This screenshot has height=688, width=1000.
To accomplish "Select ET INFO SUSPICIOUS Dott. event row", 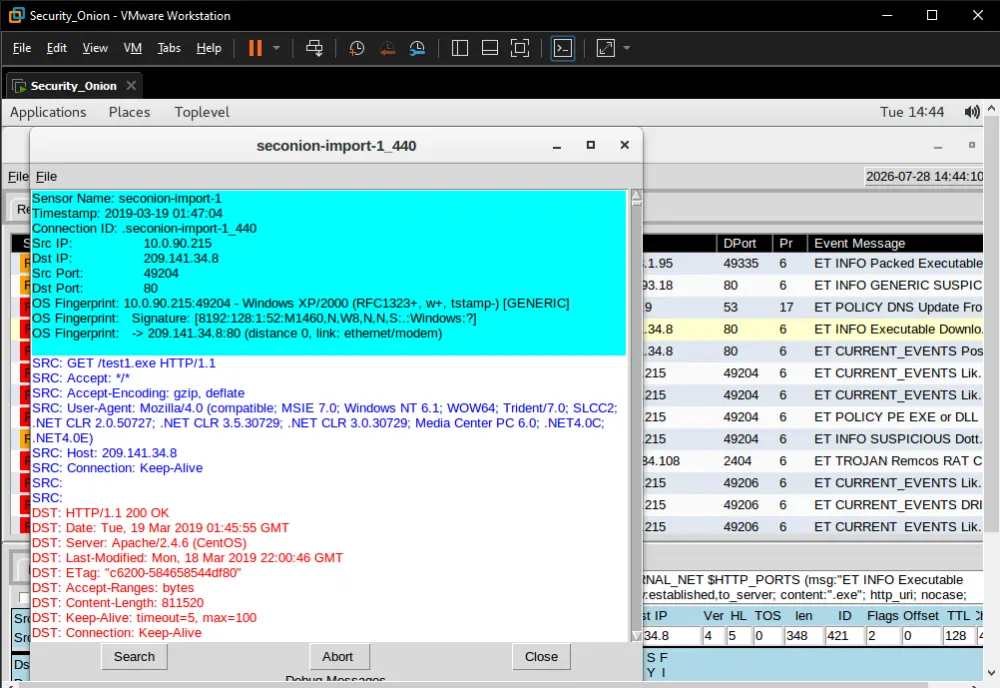I will click(x=812, y=439).
